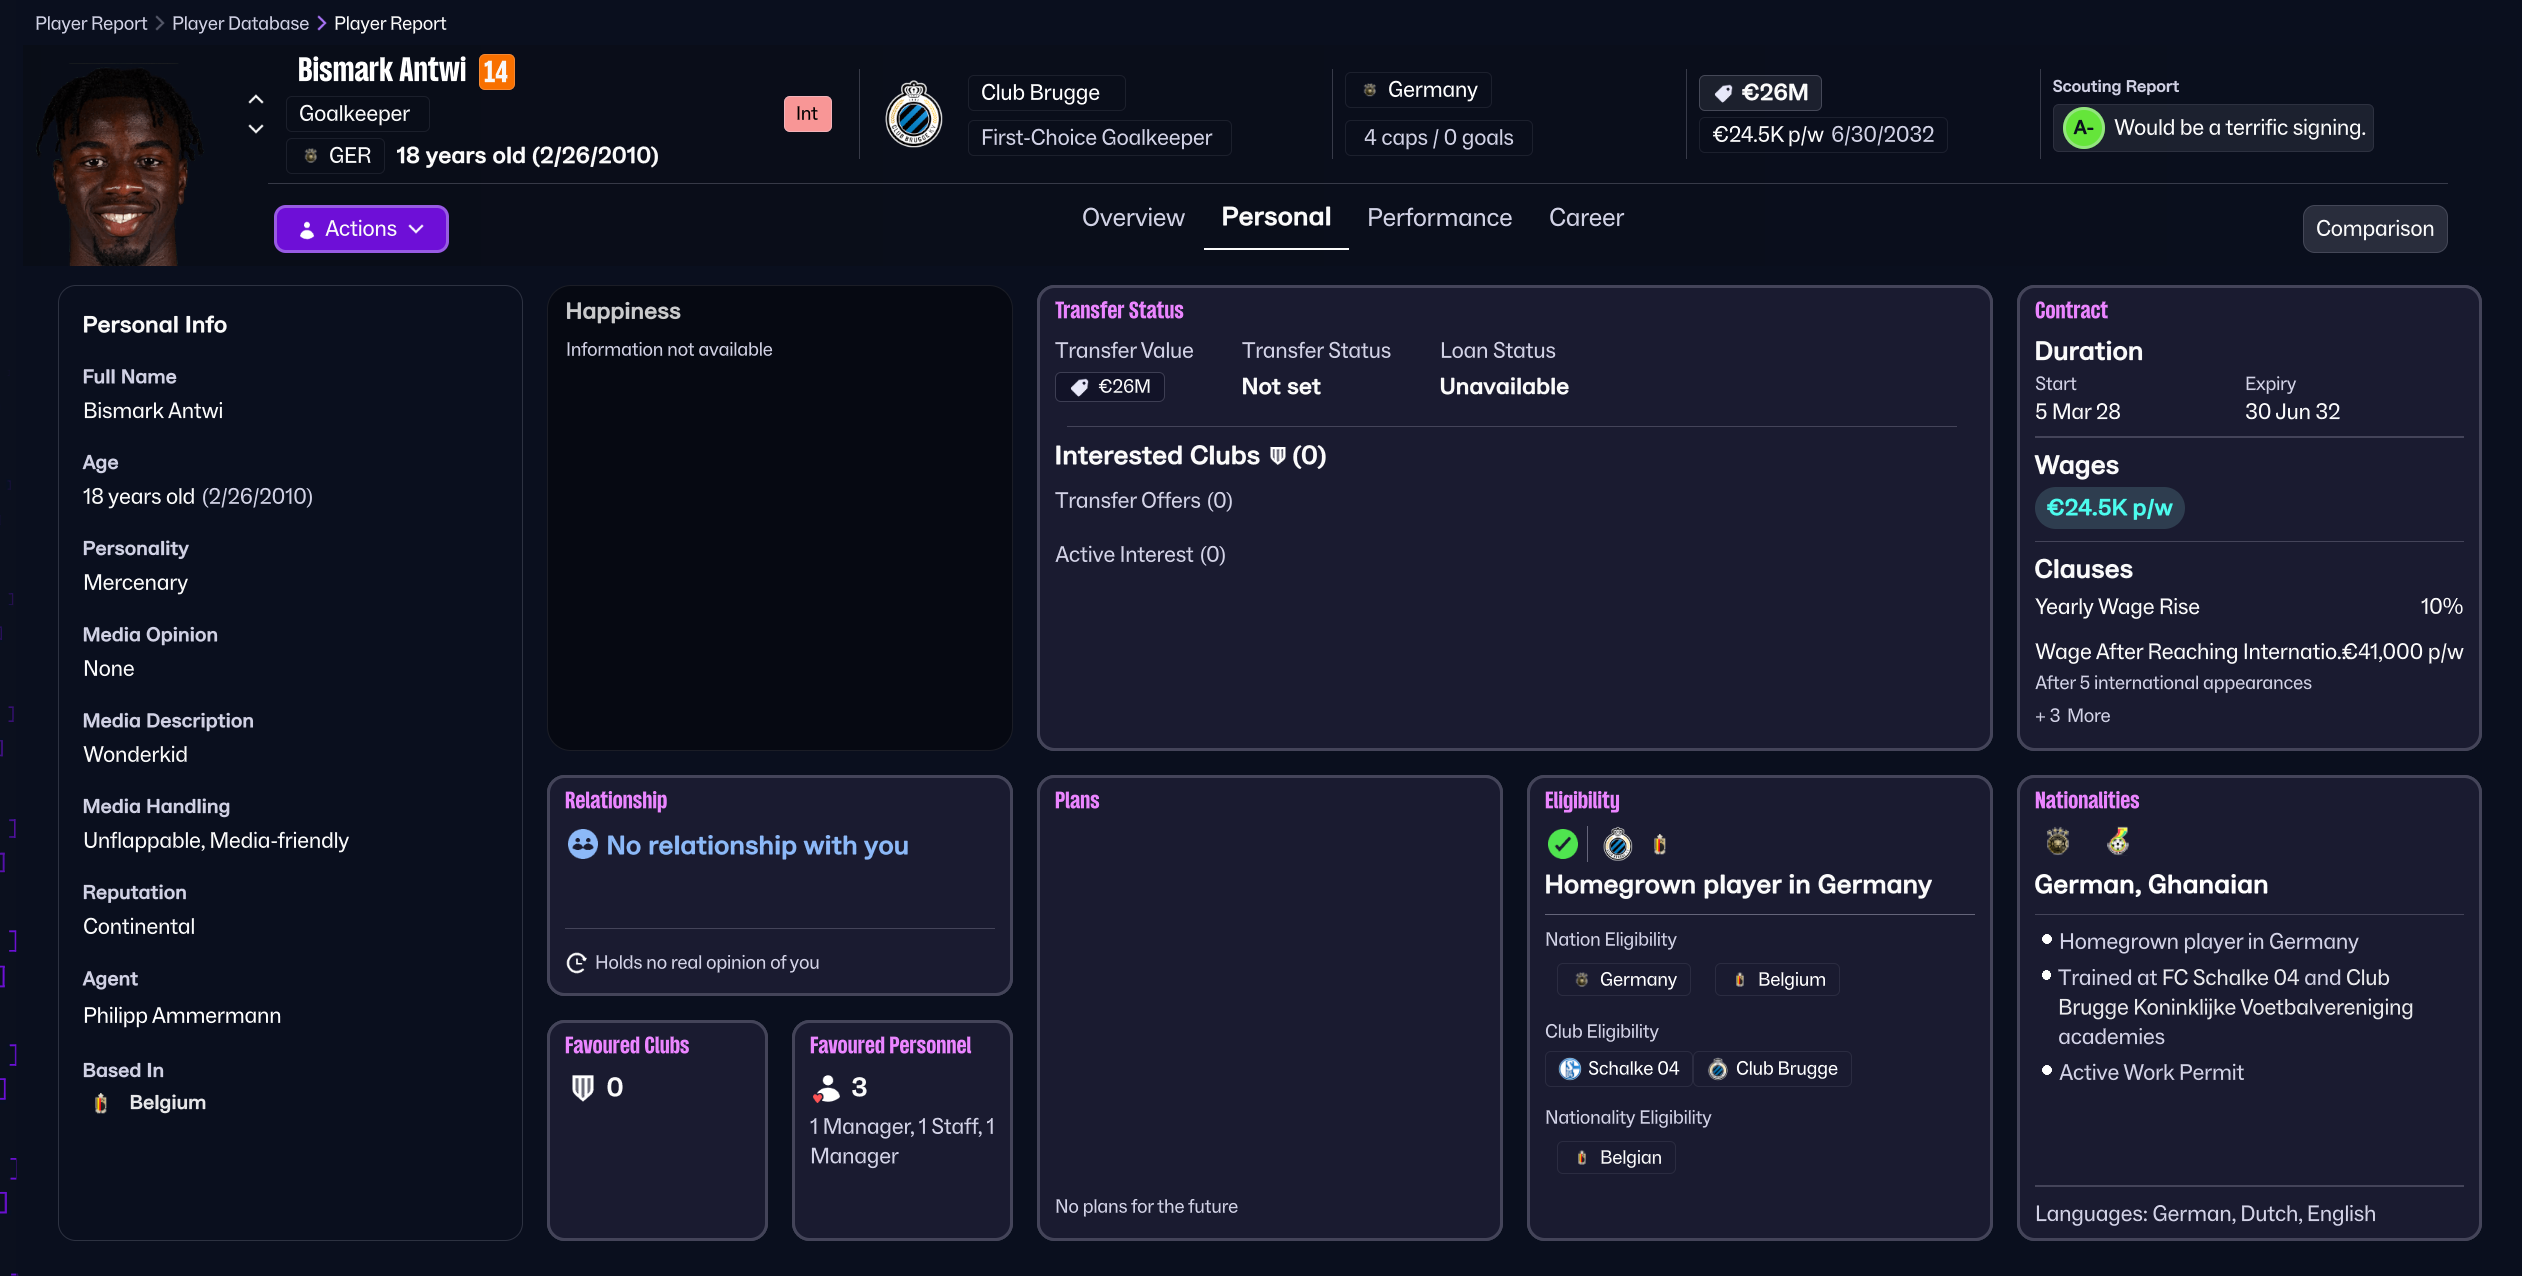Navigate to Player Database breadcrumb link
The image size is (2522, 1276).
click(240, 23)
